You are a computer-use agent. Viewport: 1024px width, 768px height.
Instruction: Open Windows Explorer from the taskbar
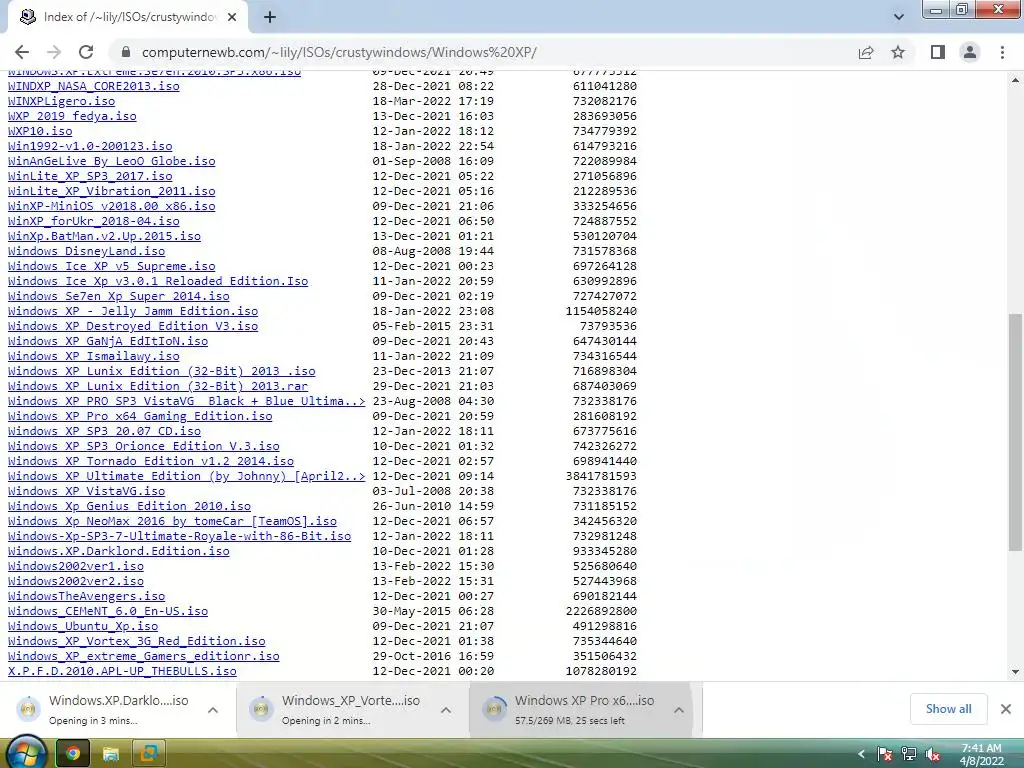(111, 754)
